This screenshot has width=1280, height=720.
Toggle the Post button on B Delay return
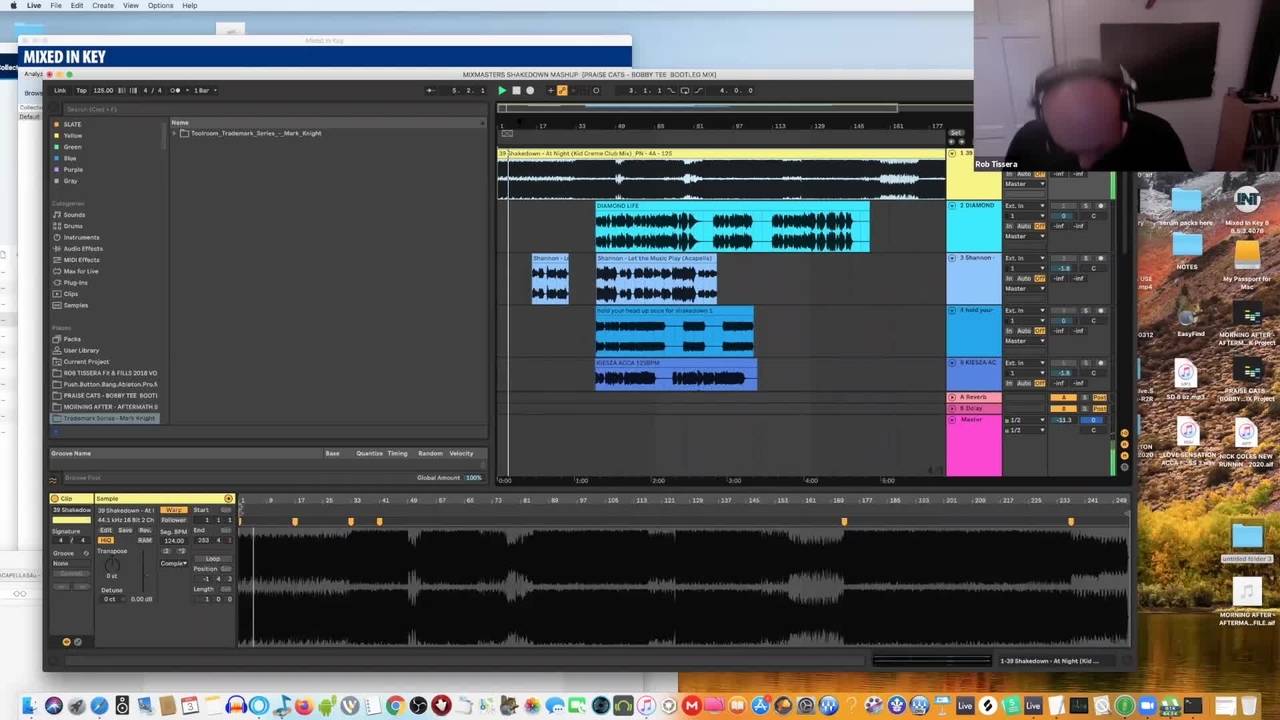tap(1100, 409)
